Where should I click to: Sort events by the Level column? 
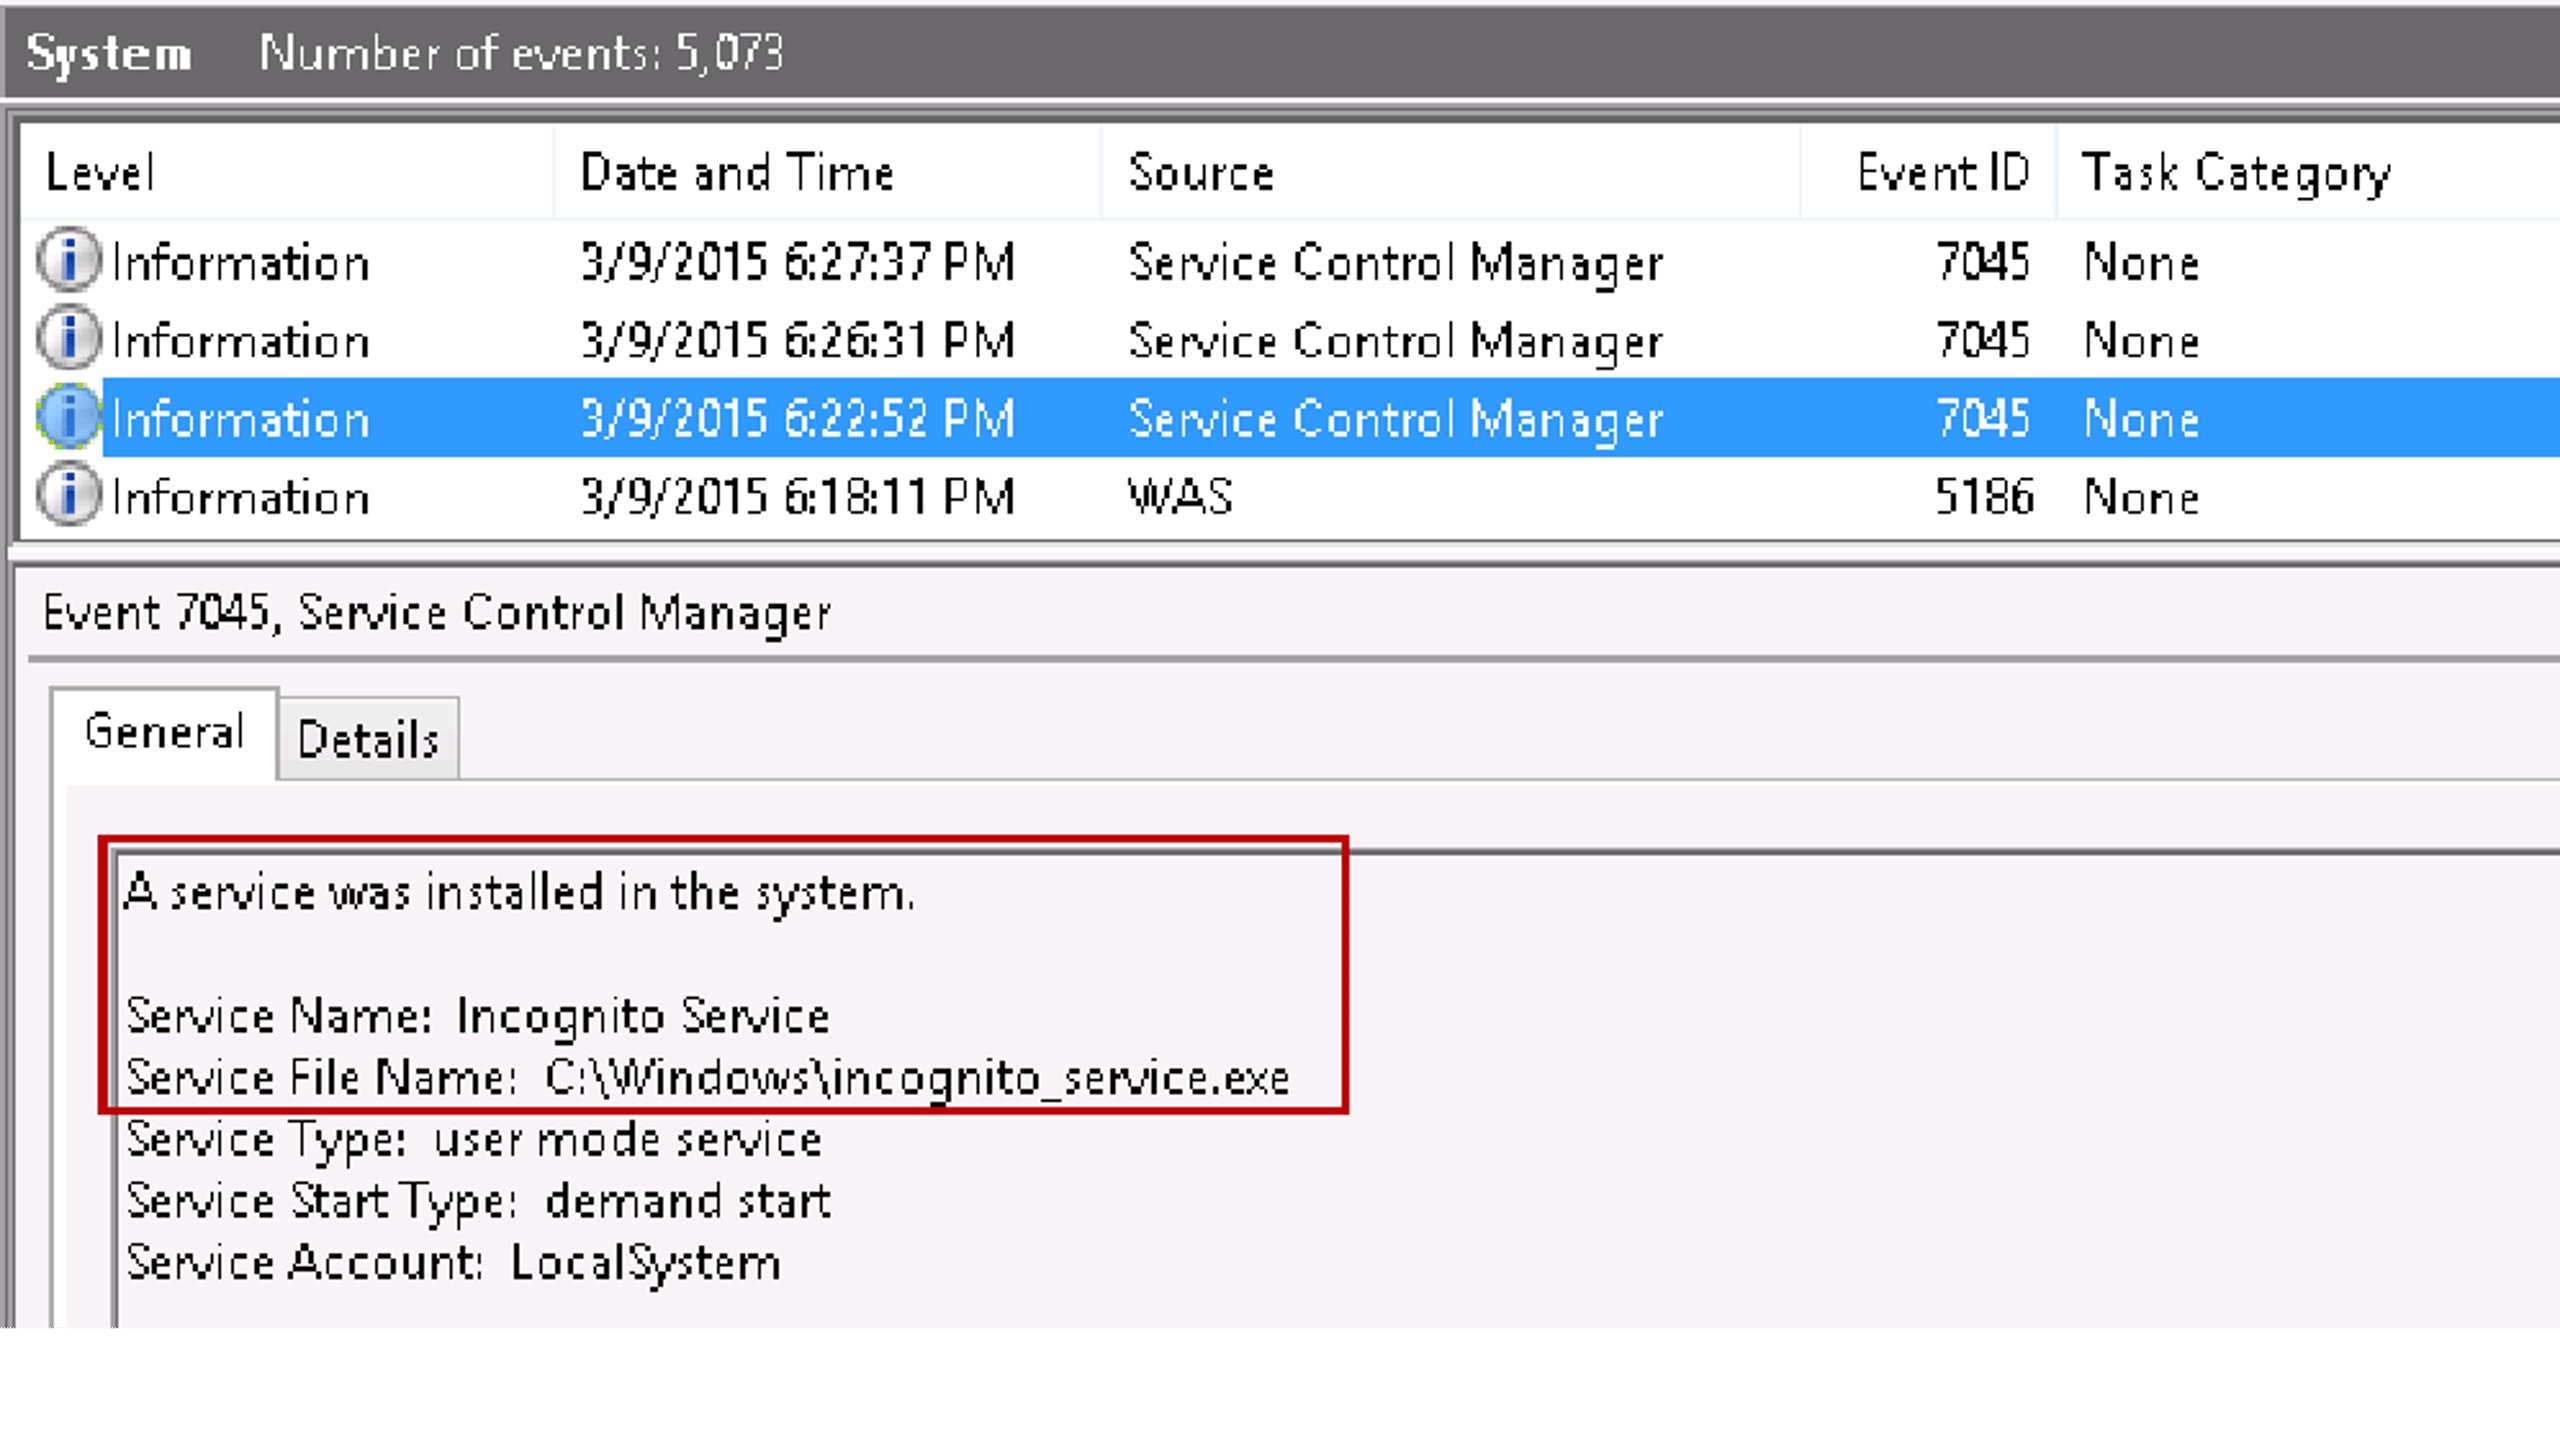pos(100,172)
